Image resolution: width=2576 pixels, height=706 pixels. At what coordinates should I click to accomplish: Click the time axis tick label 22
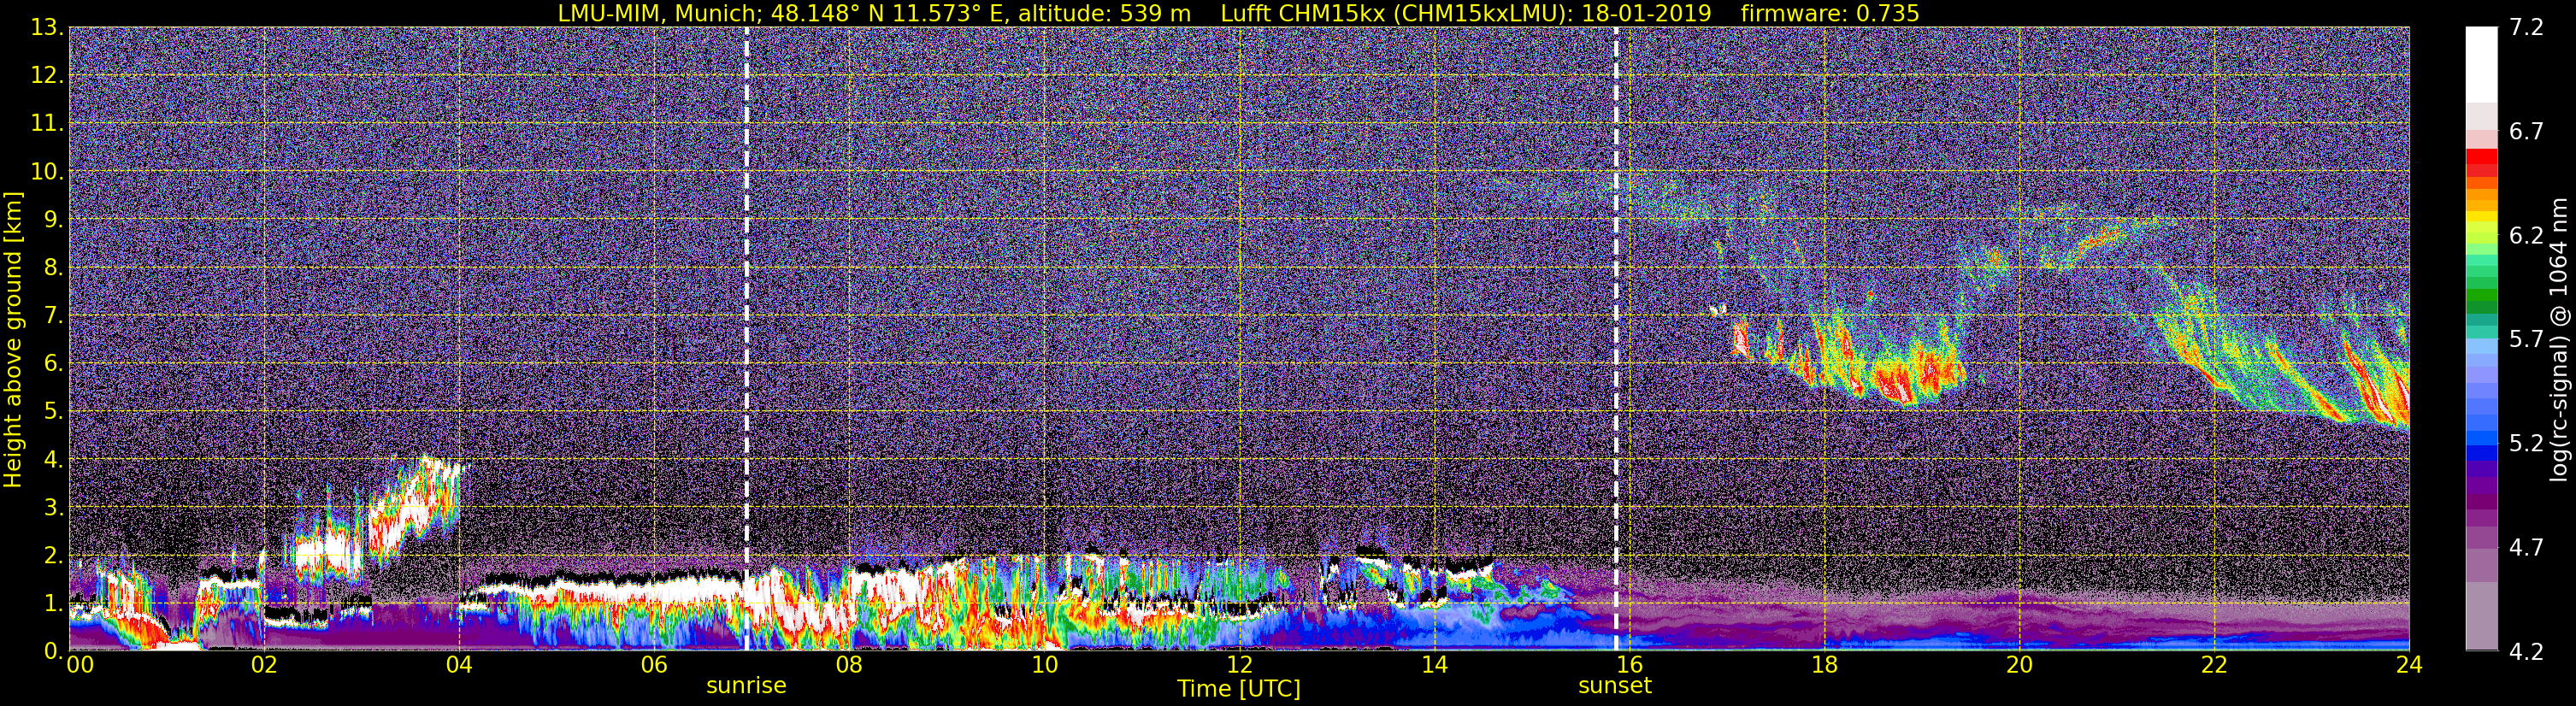pyautogui.click(x=2214, y=665)
